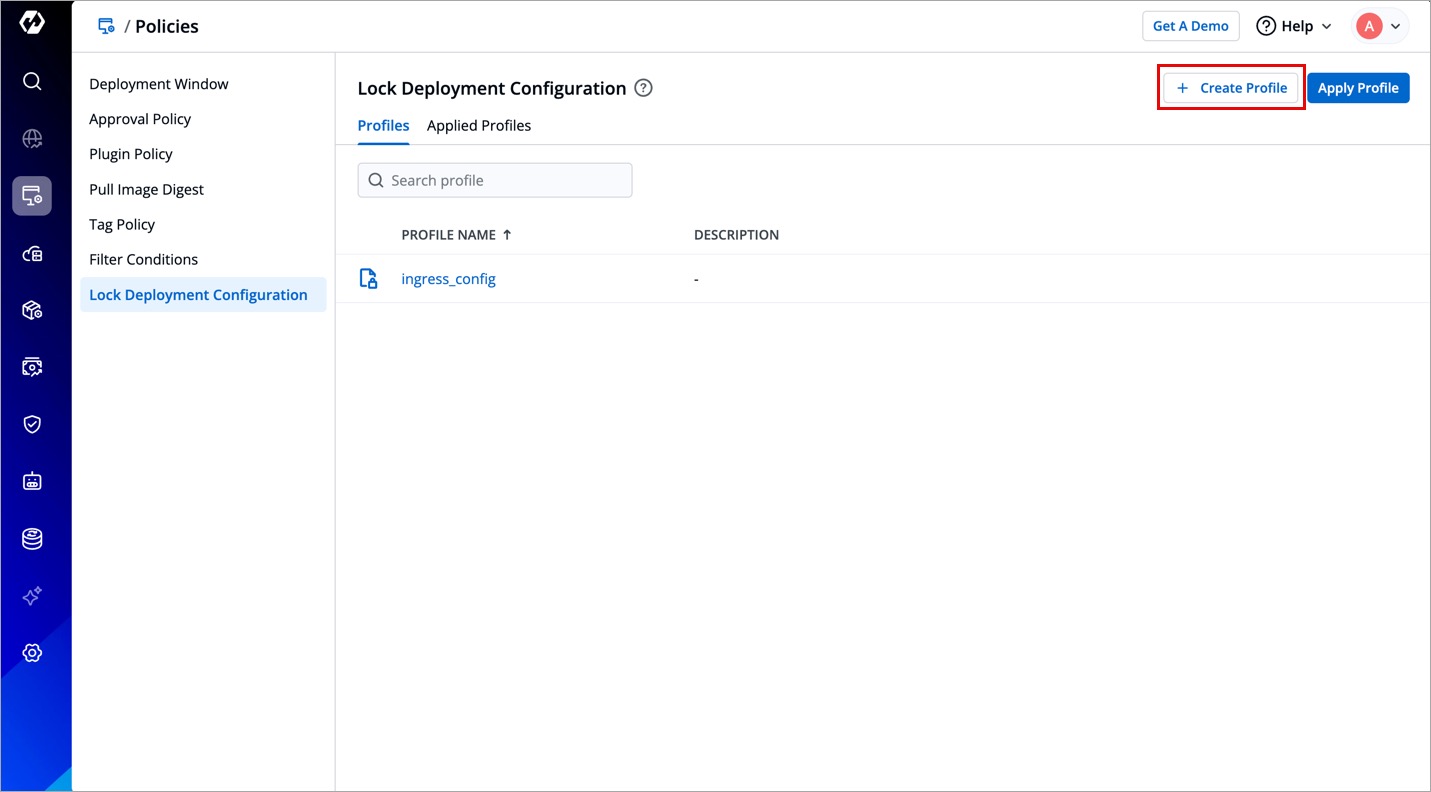Screen dimensions: 1431x792
Task: Select the Profiles tab
Action: click(x=383, y=126)
